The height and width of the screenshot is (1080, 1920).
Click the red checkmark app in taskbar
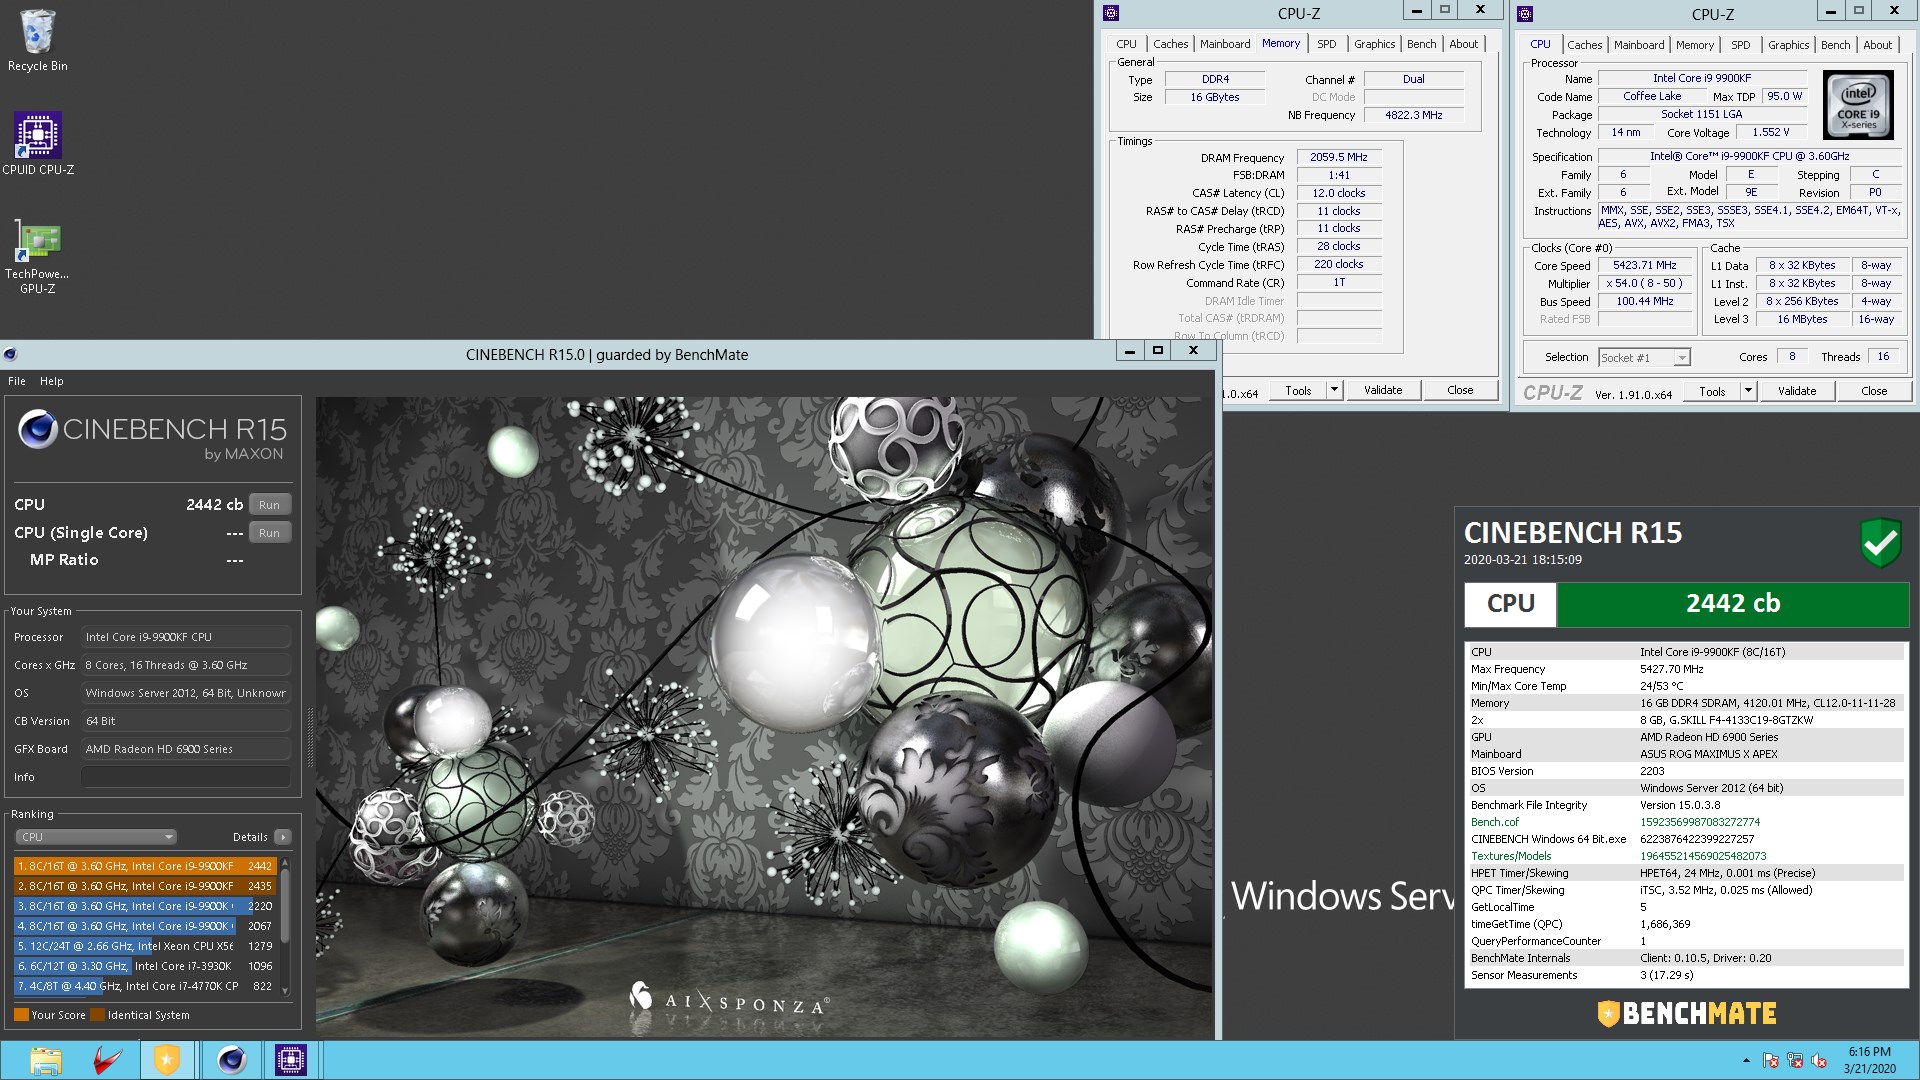tap(107, 1060)
